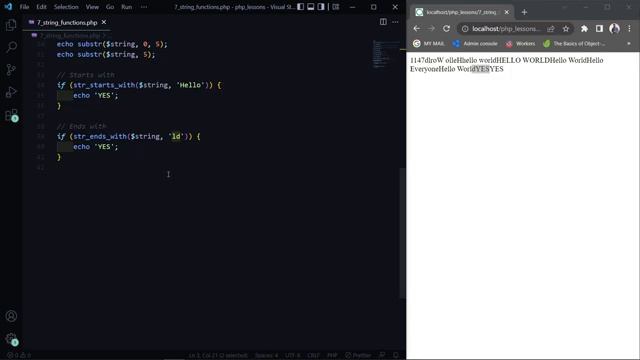
Task: Open the editor More Actions ellipsis
Action: [395, 22]
